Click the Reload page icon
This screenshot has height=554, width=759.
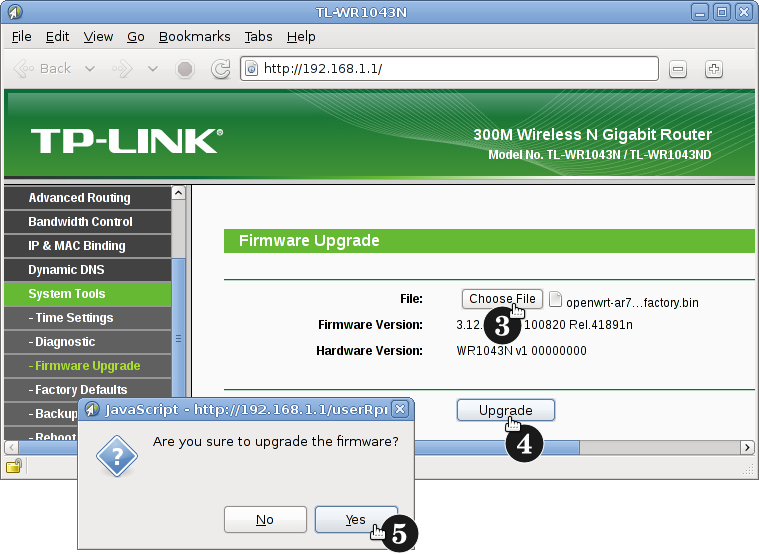(221, 69)
